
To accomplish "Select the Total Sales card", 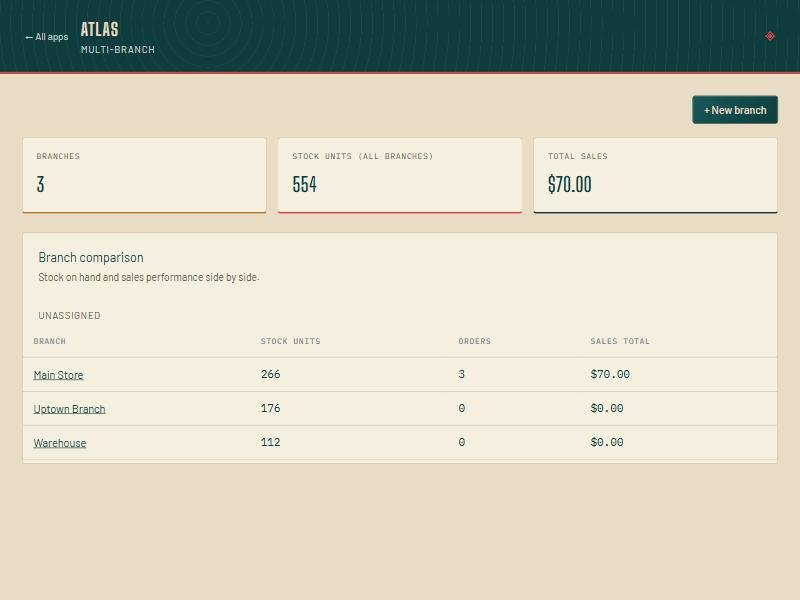I will click(x=656, y=175).
